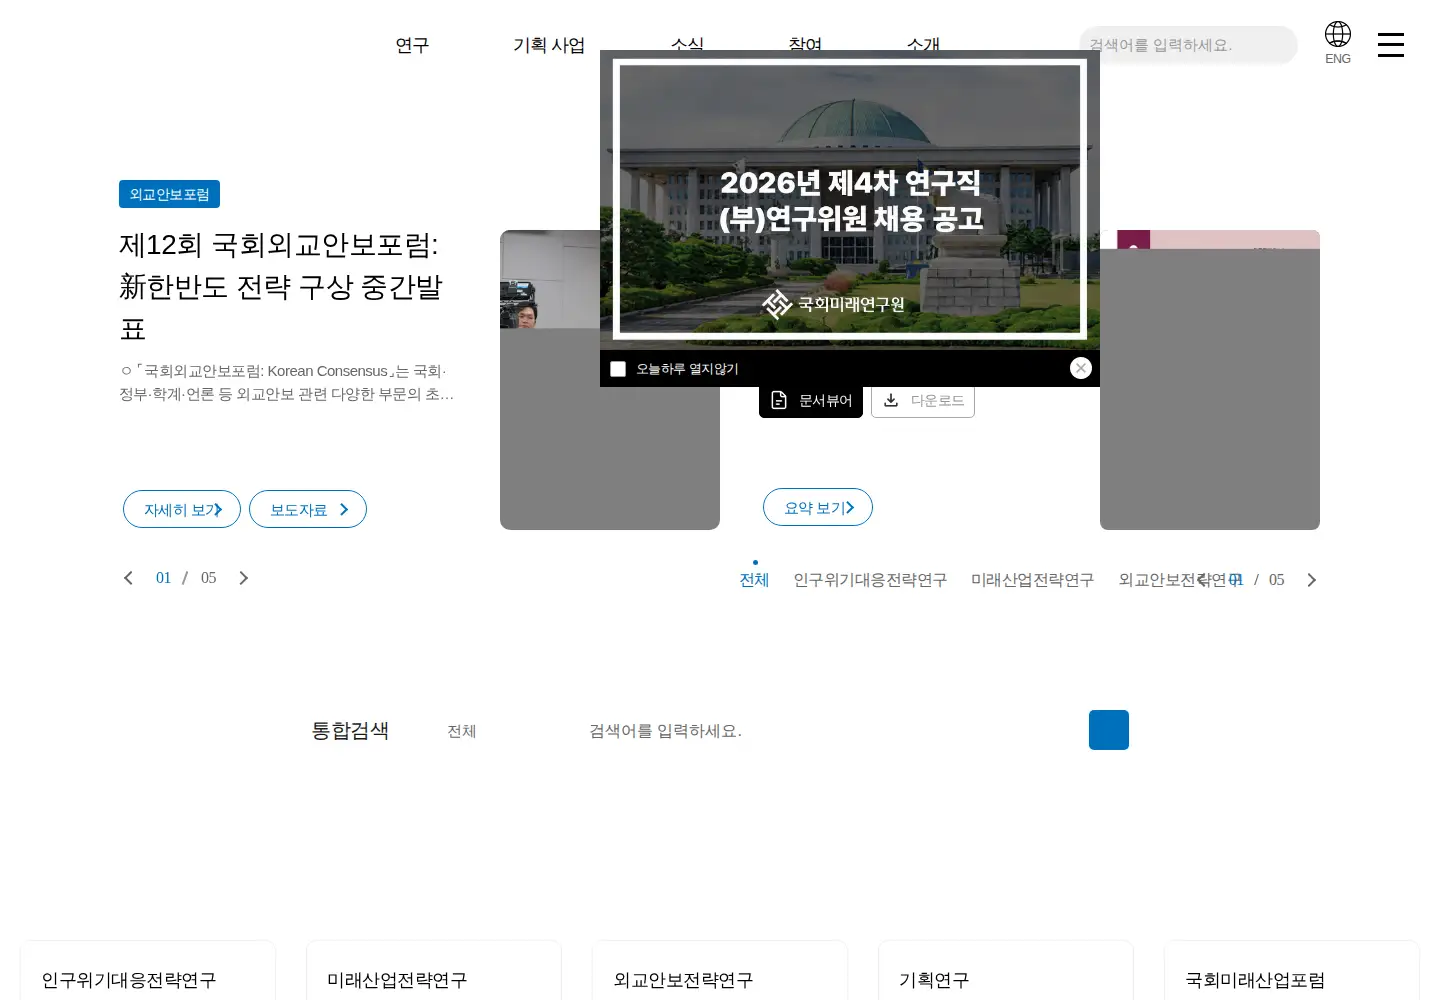
Task: Click the recruitment notice popup banner
Action: point(850,200)
